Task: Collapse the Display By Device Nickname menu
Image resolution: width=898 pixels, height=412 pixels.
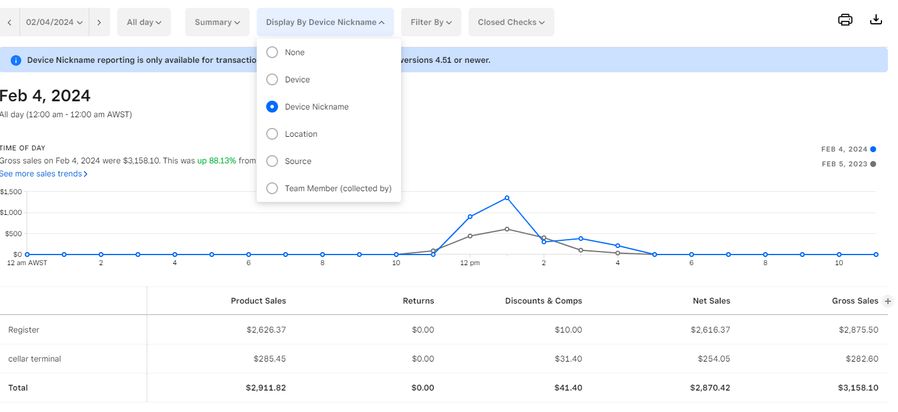Action: coord(325,22)
